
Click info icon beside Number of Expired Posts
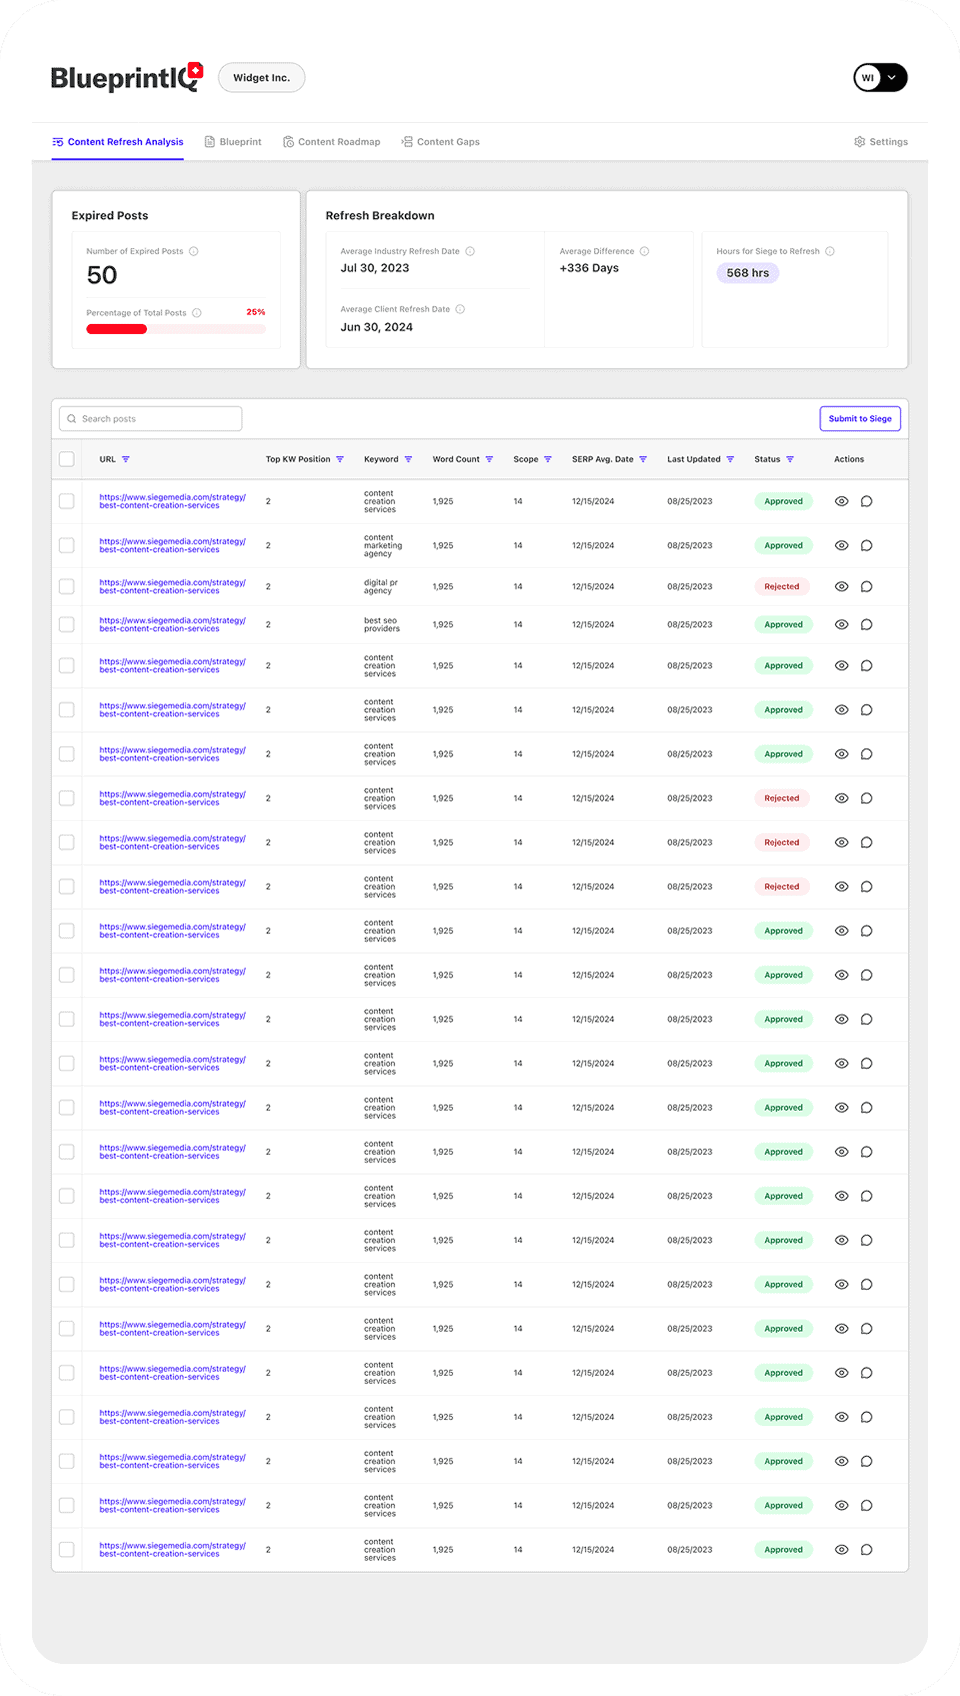point(194,252)
